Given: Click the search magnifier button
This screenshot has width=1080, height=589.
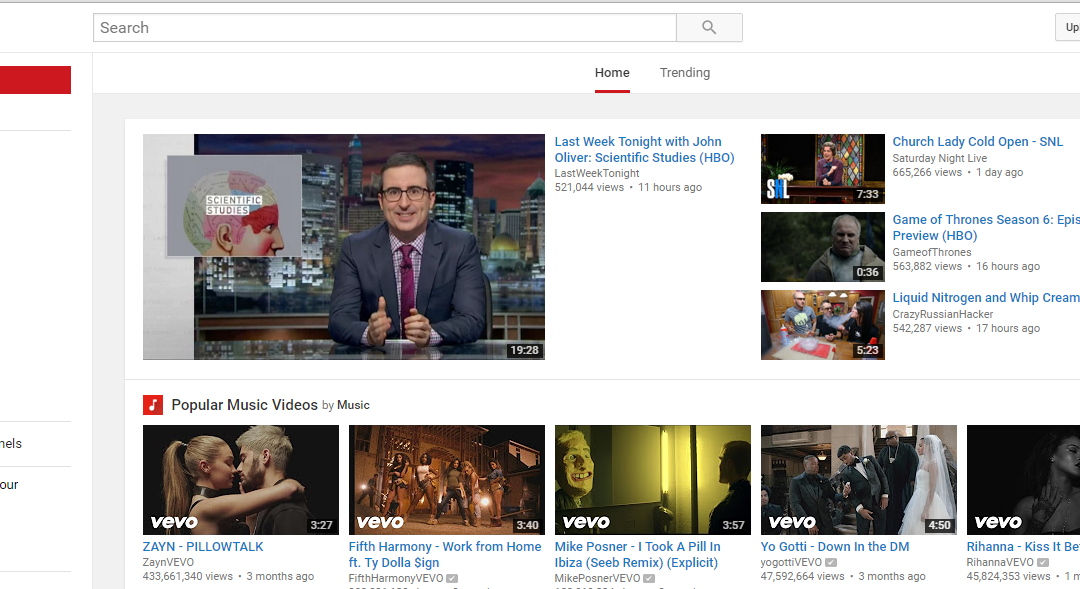Looking at the screenshot, I should (x=709, y=28).
